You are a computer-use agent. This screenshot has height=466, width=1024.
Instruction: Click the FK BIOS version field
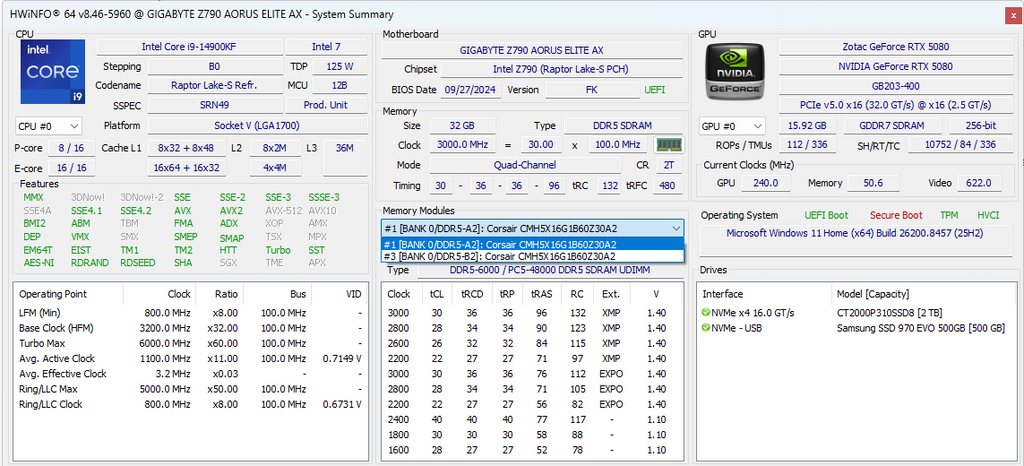pos(592,90)
